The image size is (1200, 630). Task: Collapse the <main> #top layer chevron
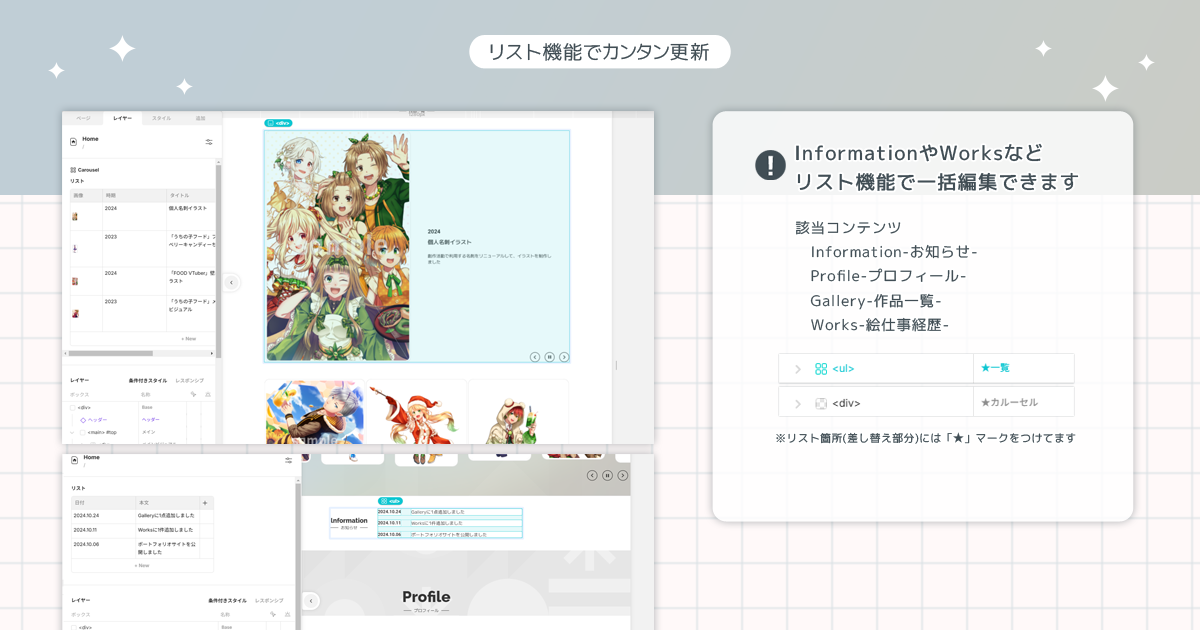74,432
